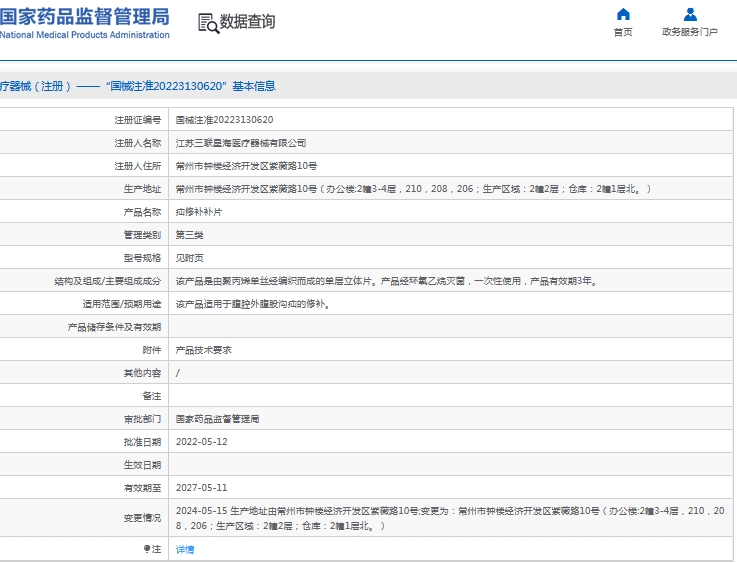This screenshot has height=564, width=737.
Task: Click the 其他内容 row label
Action: tap(142, 373)
